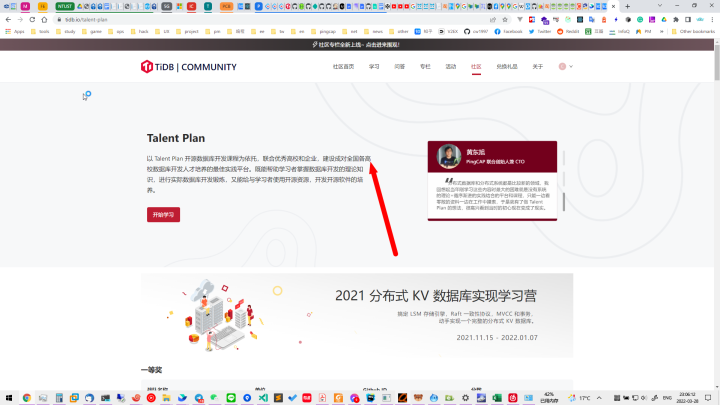720x405 pixels.
Task: Open the 活动 nav item
Action: coord(450,67)
